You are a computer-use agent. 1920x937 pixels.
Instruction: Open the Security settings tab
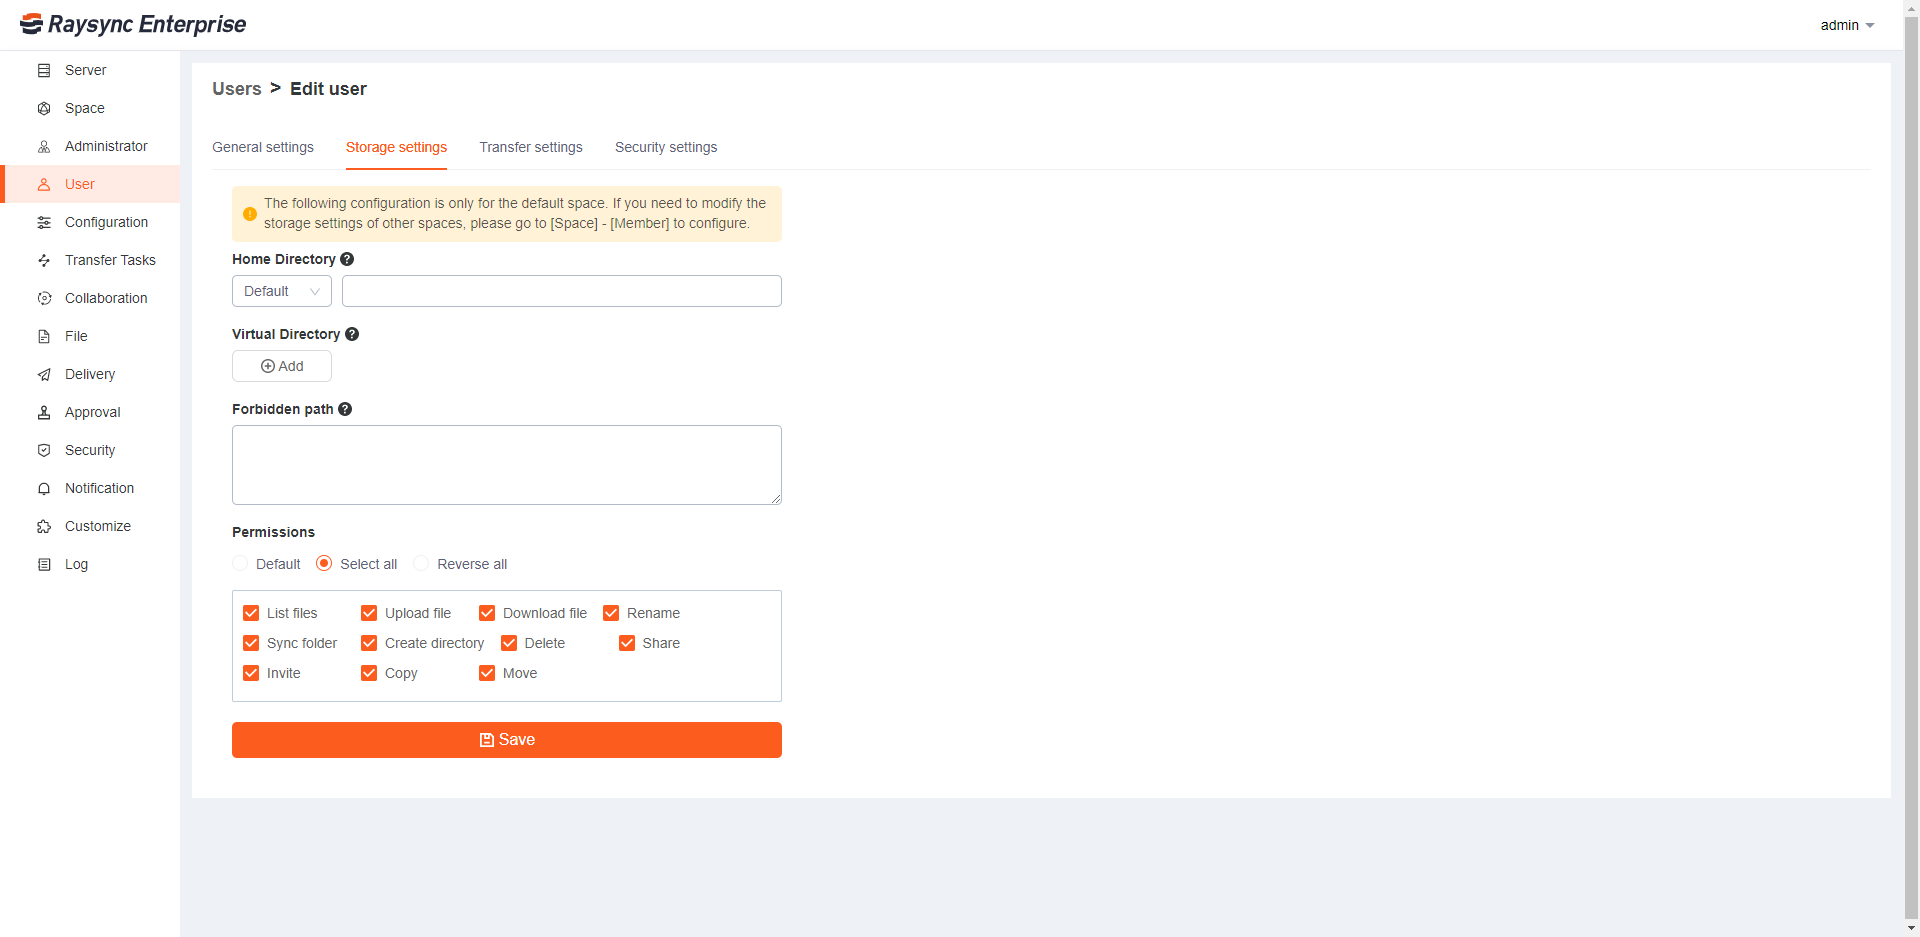pyautogui.click(x=665, y=147)
